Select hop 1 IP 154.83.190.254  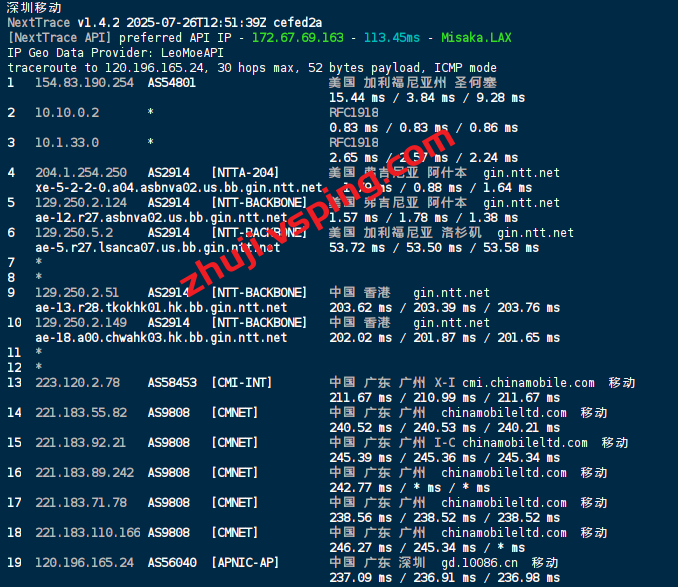click(x=84, y=83)
